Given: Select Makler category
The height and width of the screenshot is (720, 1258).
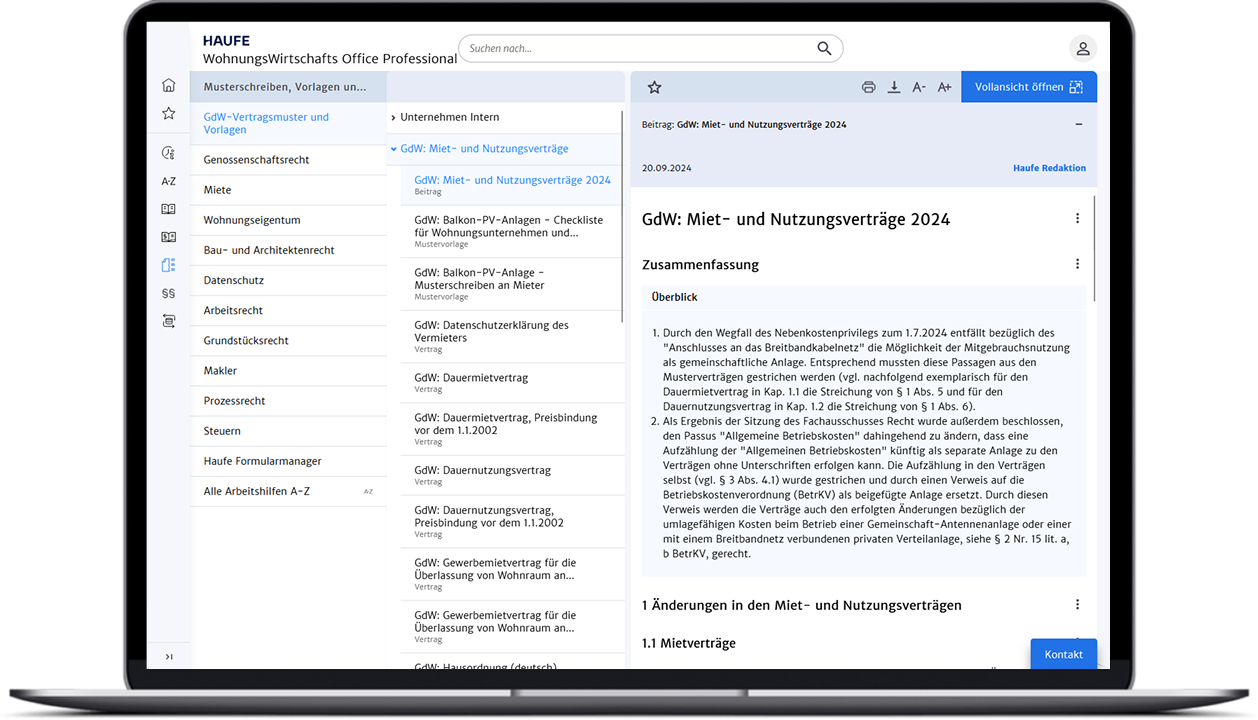Looking at the screenshot, I should pyautogui.click(x=288, y=370).
